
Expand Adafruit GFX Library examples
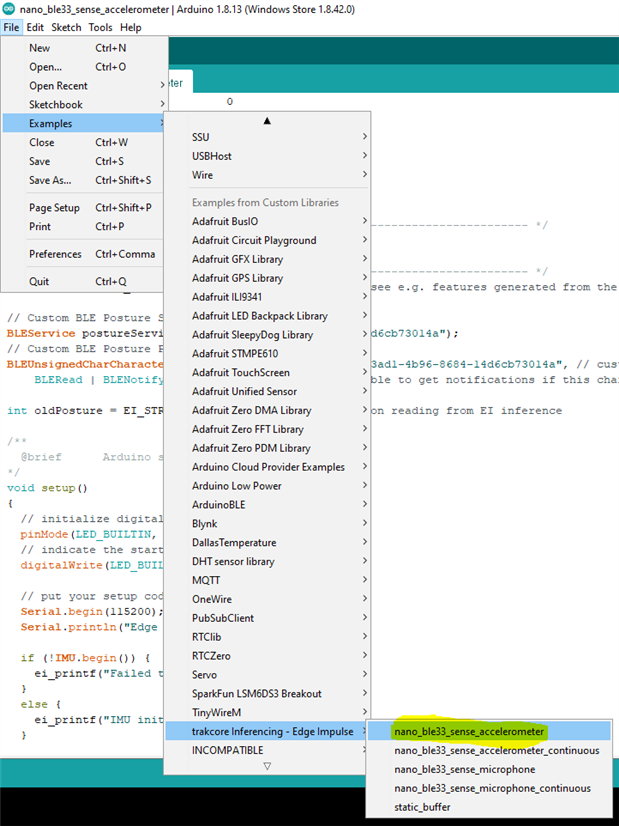(x=267, y=260)
